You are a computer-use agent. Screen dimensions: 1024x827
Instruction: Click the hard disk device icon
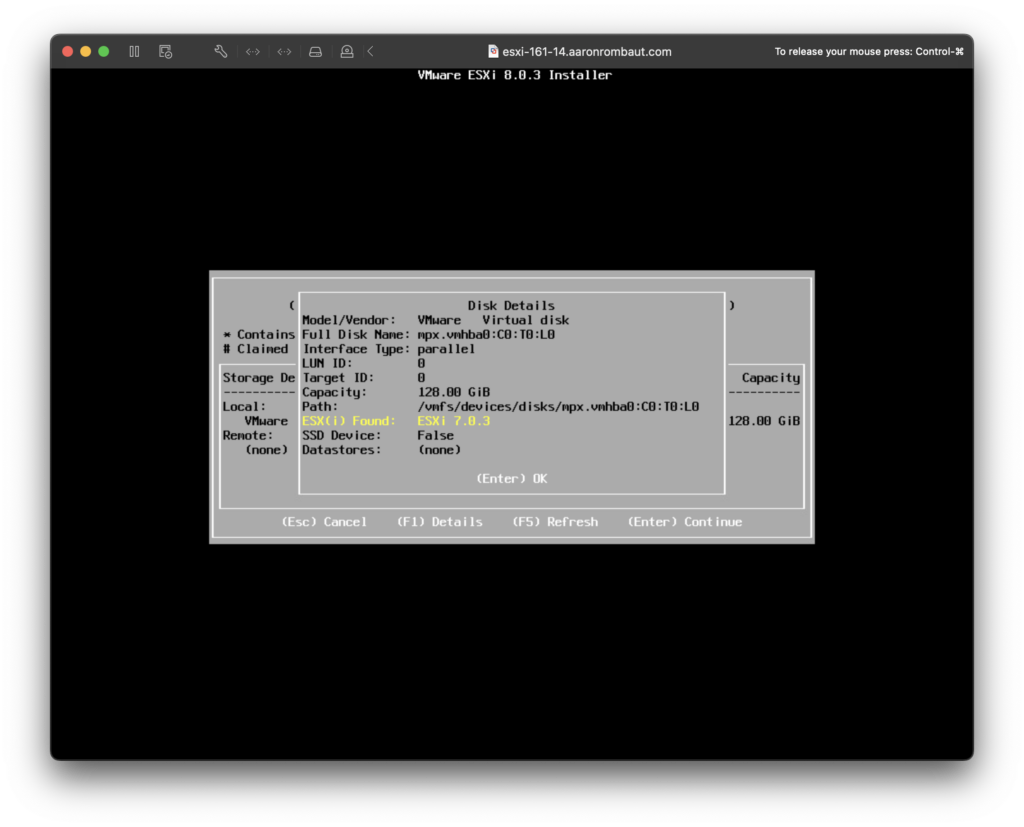pyautogui.click(x=315, y=51)
